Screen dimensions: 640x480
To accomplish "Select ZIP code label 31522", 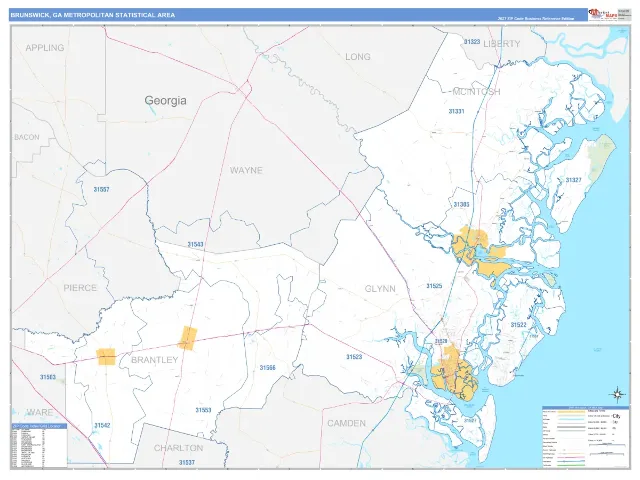I will coord(518,325).
